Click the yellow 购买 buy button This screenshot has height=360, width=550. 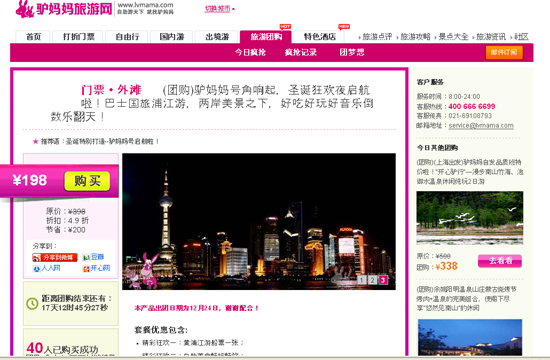(87, 181)
